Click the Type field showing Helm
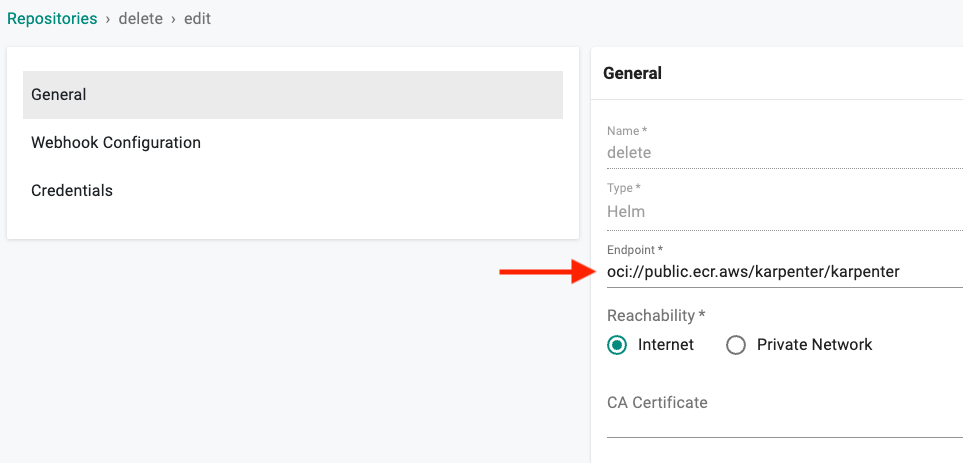Viewport: 963px width, 463px height. pyautogui.click(x=785, y=212)
